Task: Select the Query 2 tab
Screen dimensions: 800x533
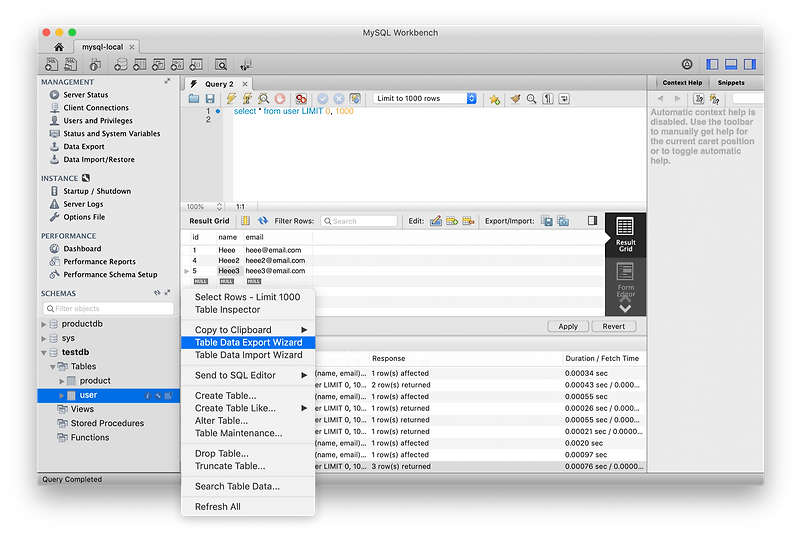Action: tap(219, 84)
